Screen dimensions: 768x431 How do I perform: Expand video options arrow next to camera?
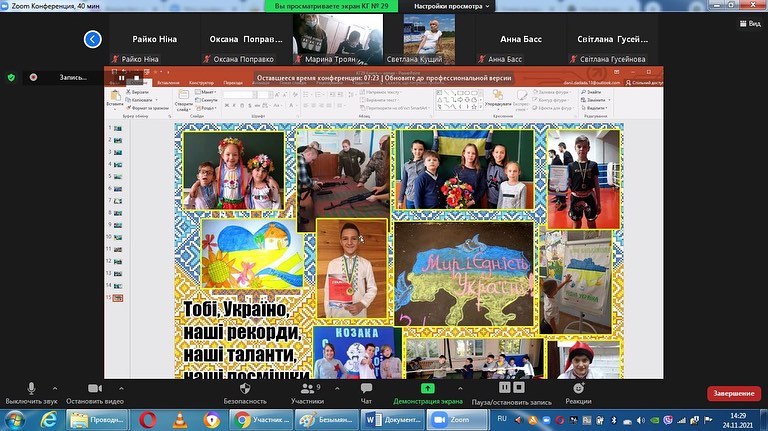[x=121, y=388]
